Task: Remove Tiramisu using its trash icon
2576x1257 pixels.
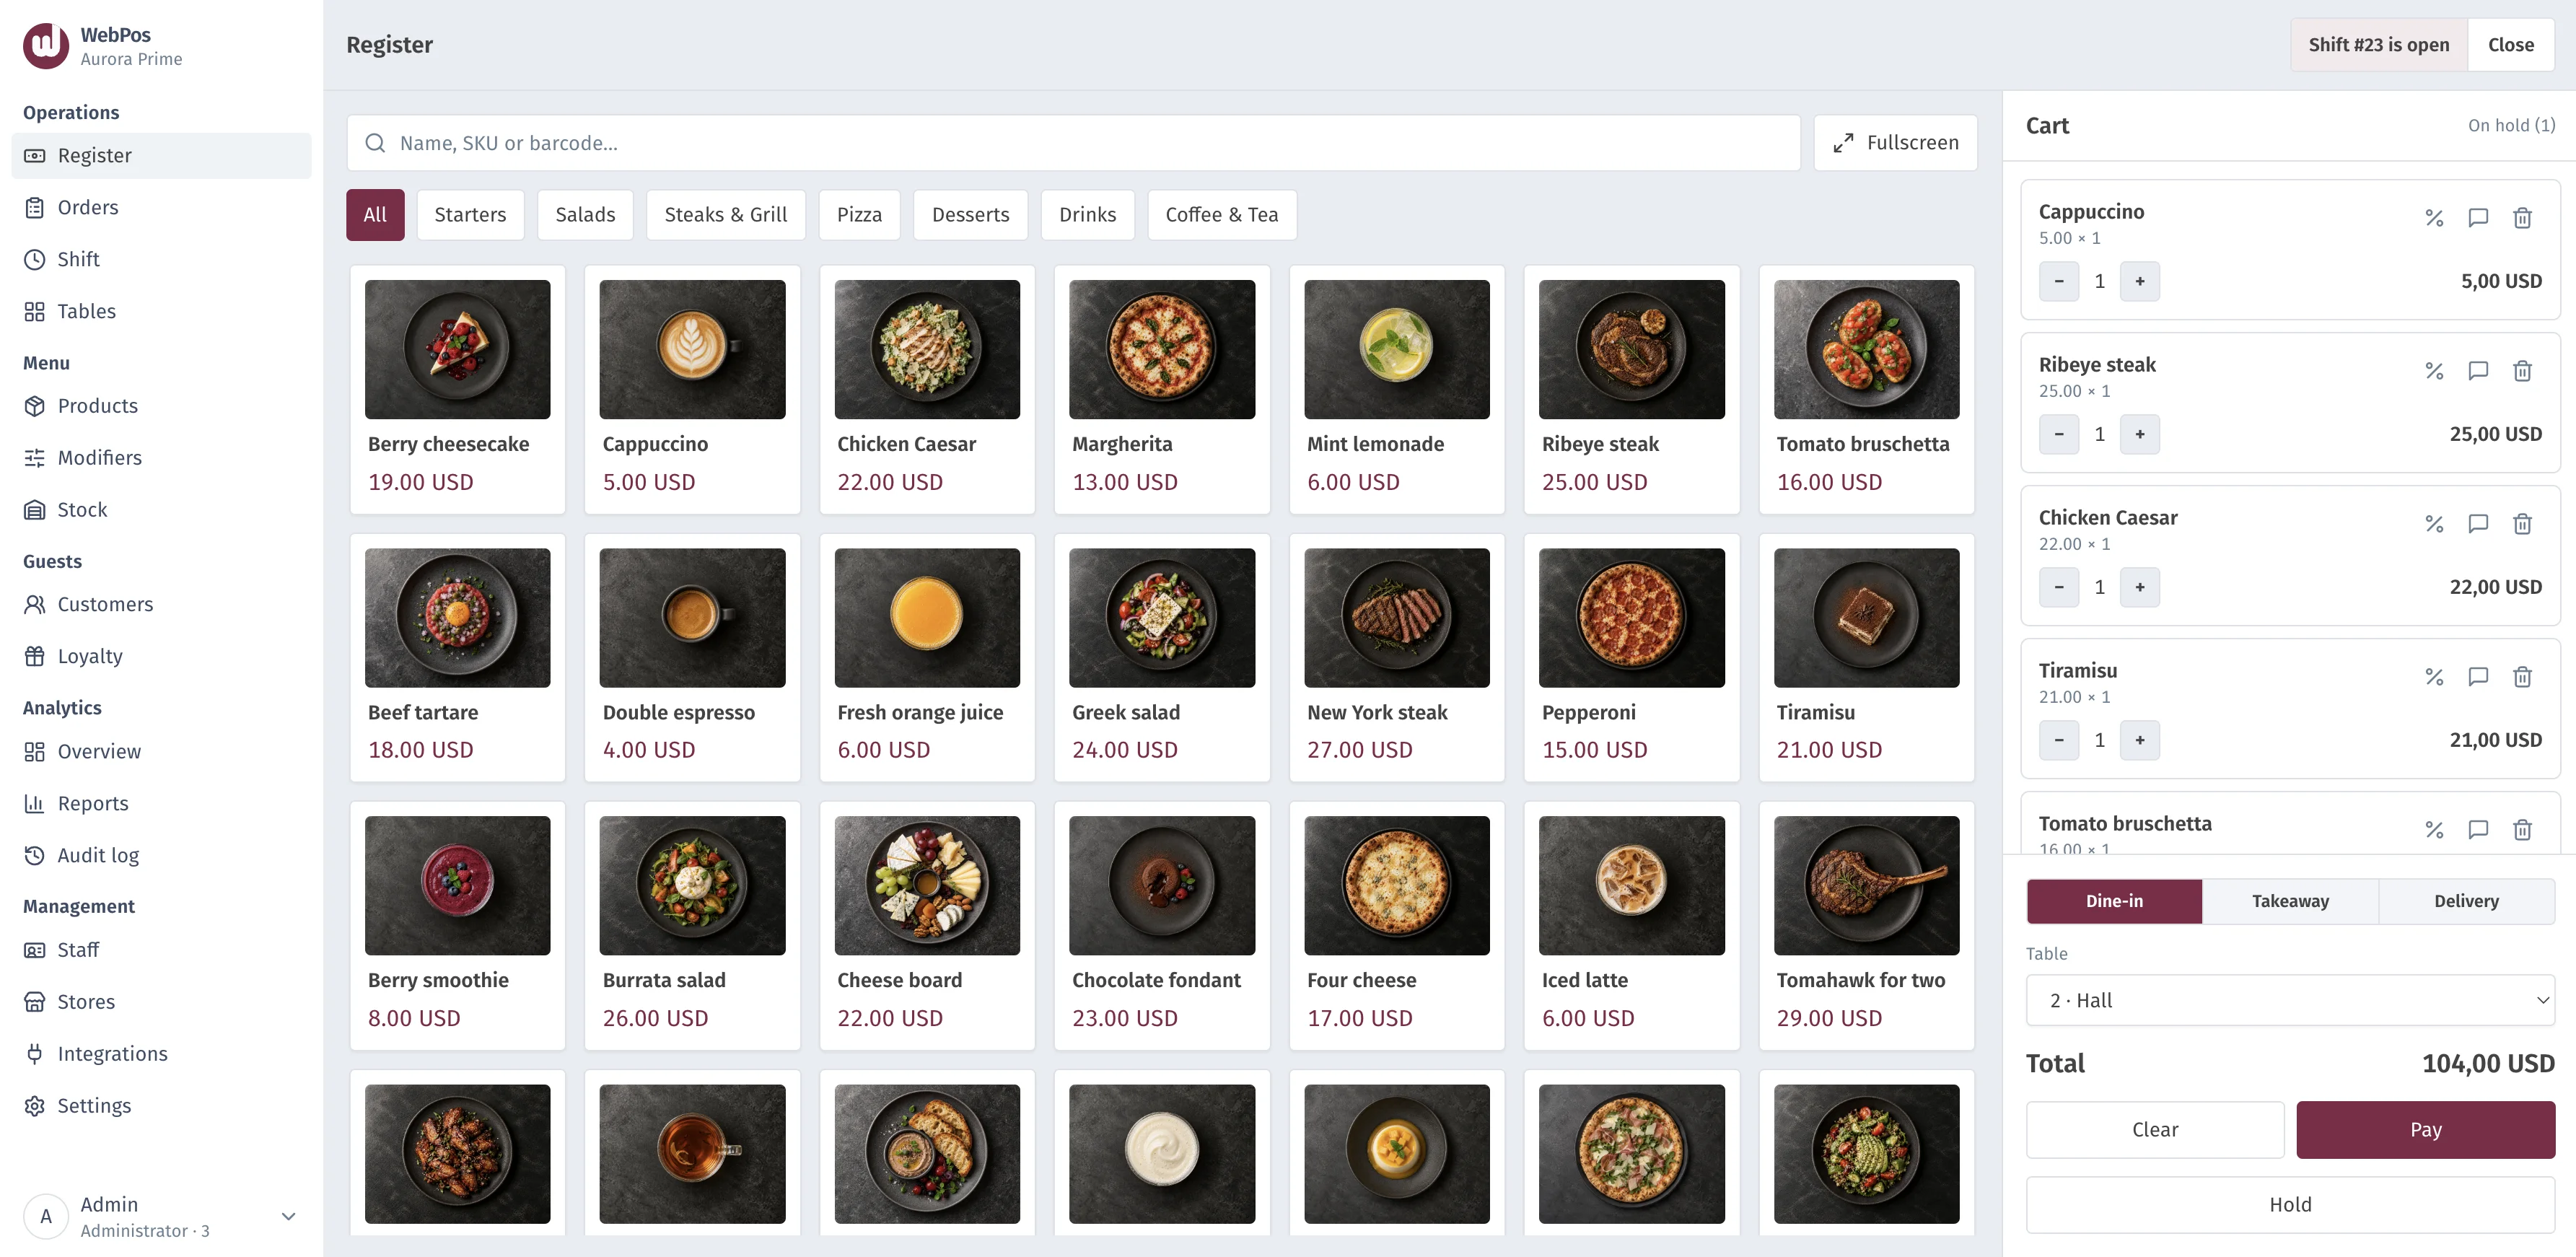Action: click(x=2522, y=677)
